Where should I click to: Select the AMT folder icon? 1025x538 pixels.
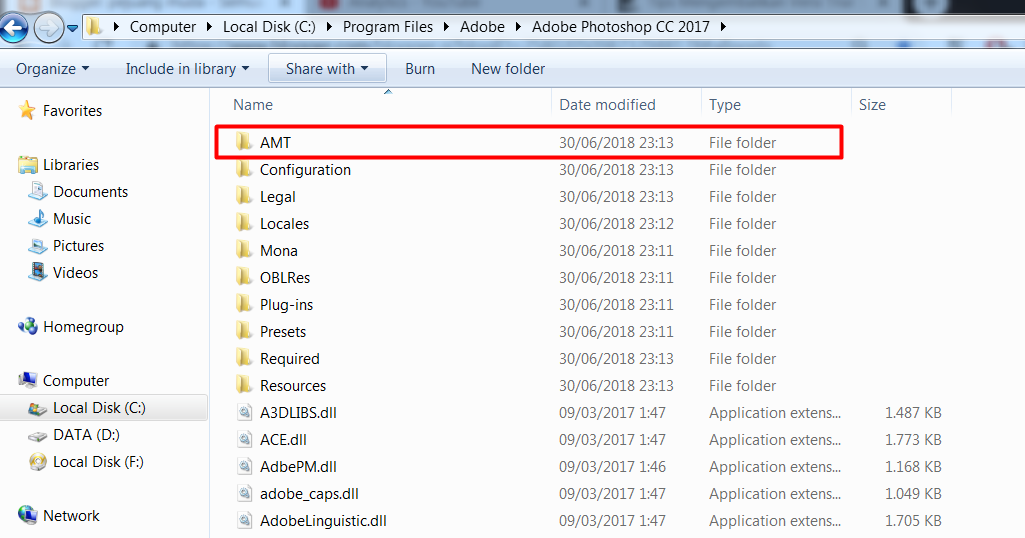tap(244, 141)
